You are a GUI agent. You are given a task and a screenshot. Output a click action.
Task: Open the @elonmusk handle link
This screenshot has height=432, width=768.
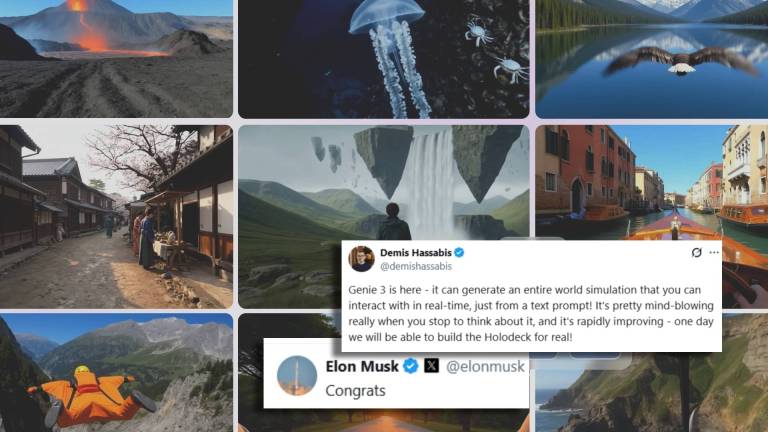coord(485,366)
